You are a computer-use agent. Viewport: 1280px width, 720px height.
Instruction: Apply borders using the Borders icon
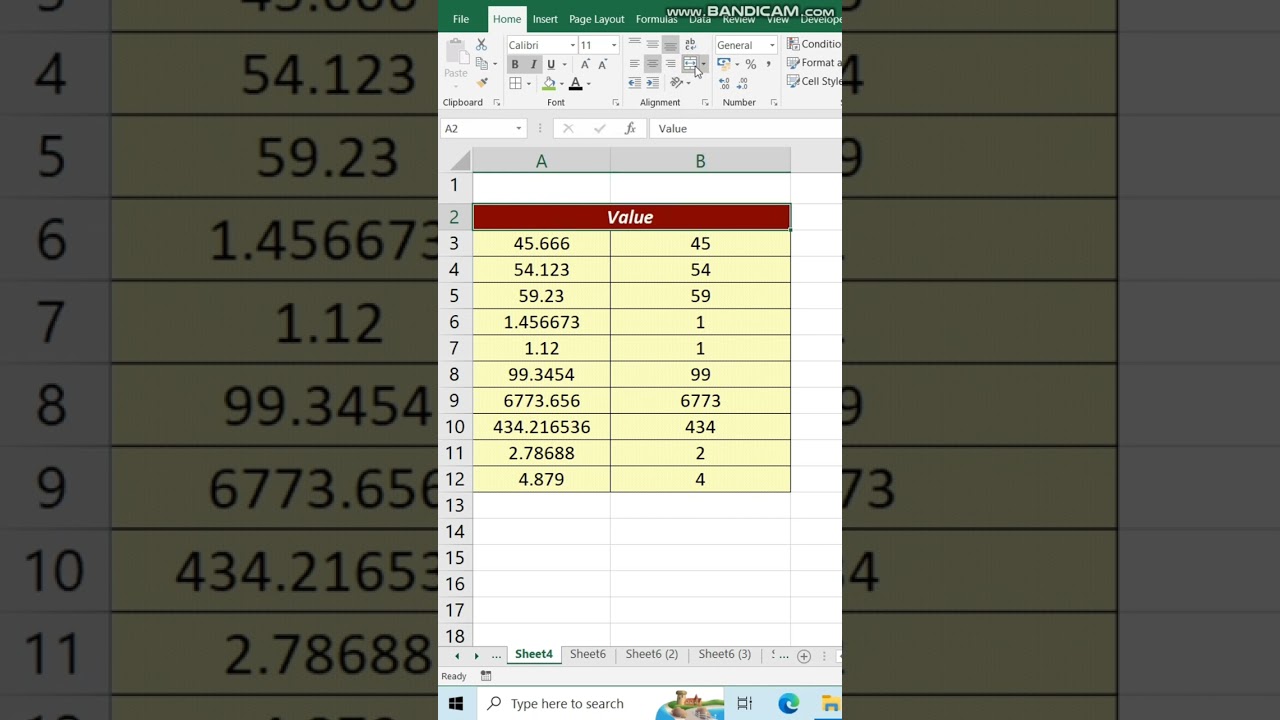515,83
